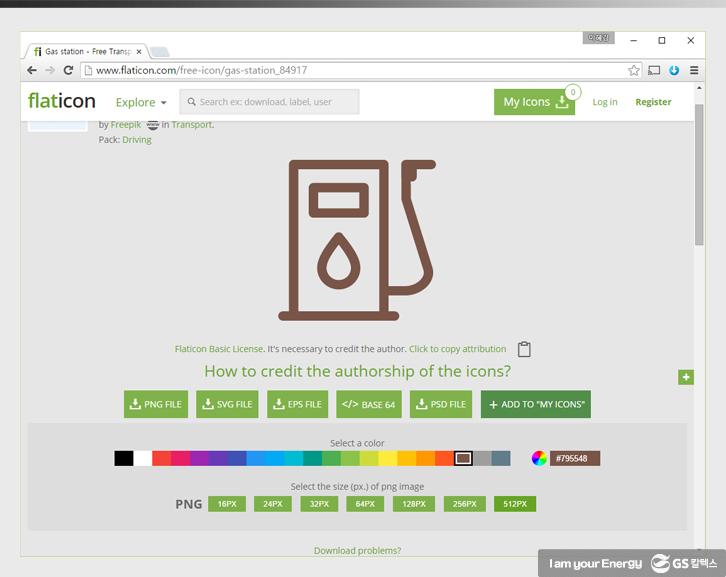
Task: Download the SVG file
Action: [228, 404]
